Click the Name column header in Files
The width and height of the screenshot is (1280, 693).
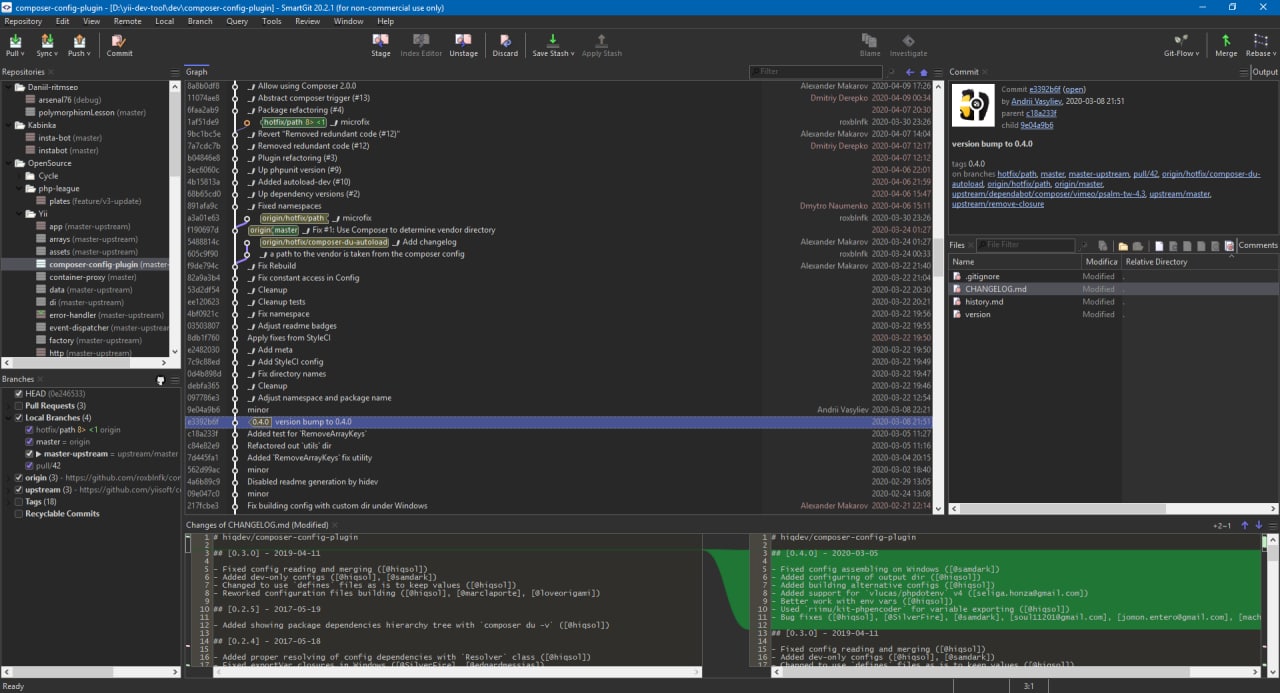coord(1015,262)
